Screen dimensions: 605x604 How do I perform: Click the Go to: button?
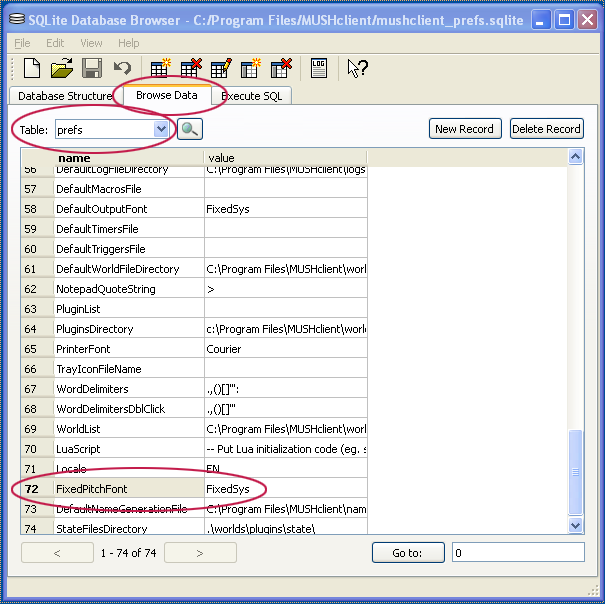(x=408, y=553)
